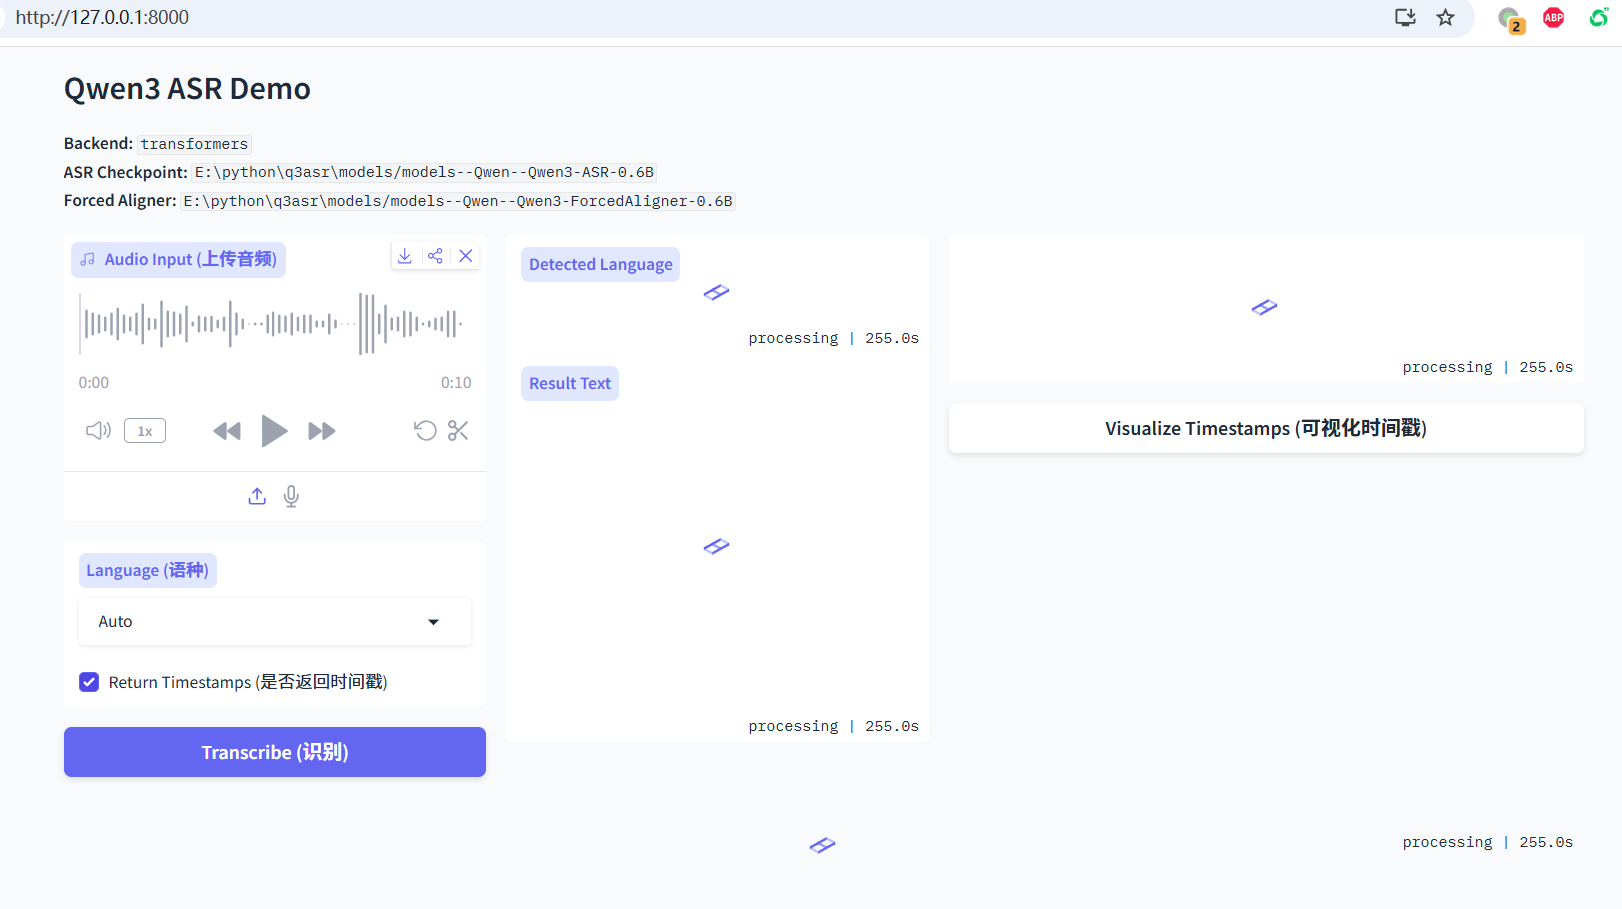Click the share audio icon

tap(435, 256)
